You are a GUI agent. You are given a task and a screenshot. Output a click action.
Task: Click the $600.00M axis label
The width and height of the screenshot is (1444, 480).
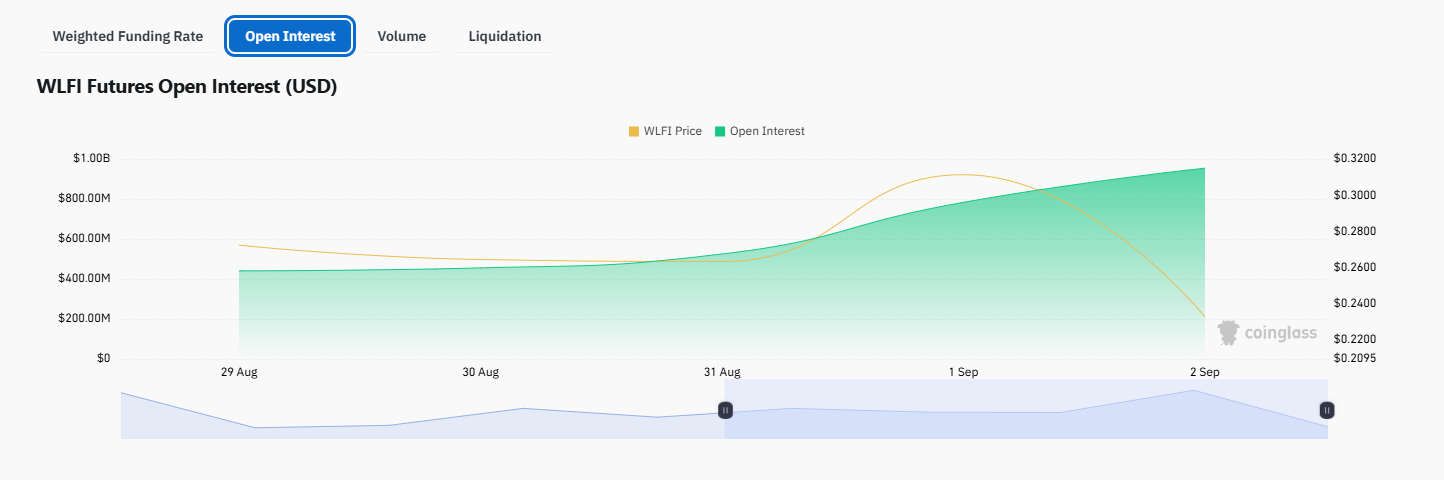(85, 238)
